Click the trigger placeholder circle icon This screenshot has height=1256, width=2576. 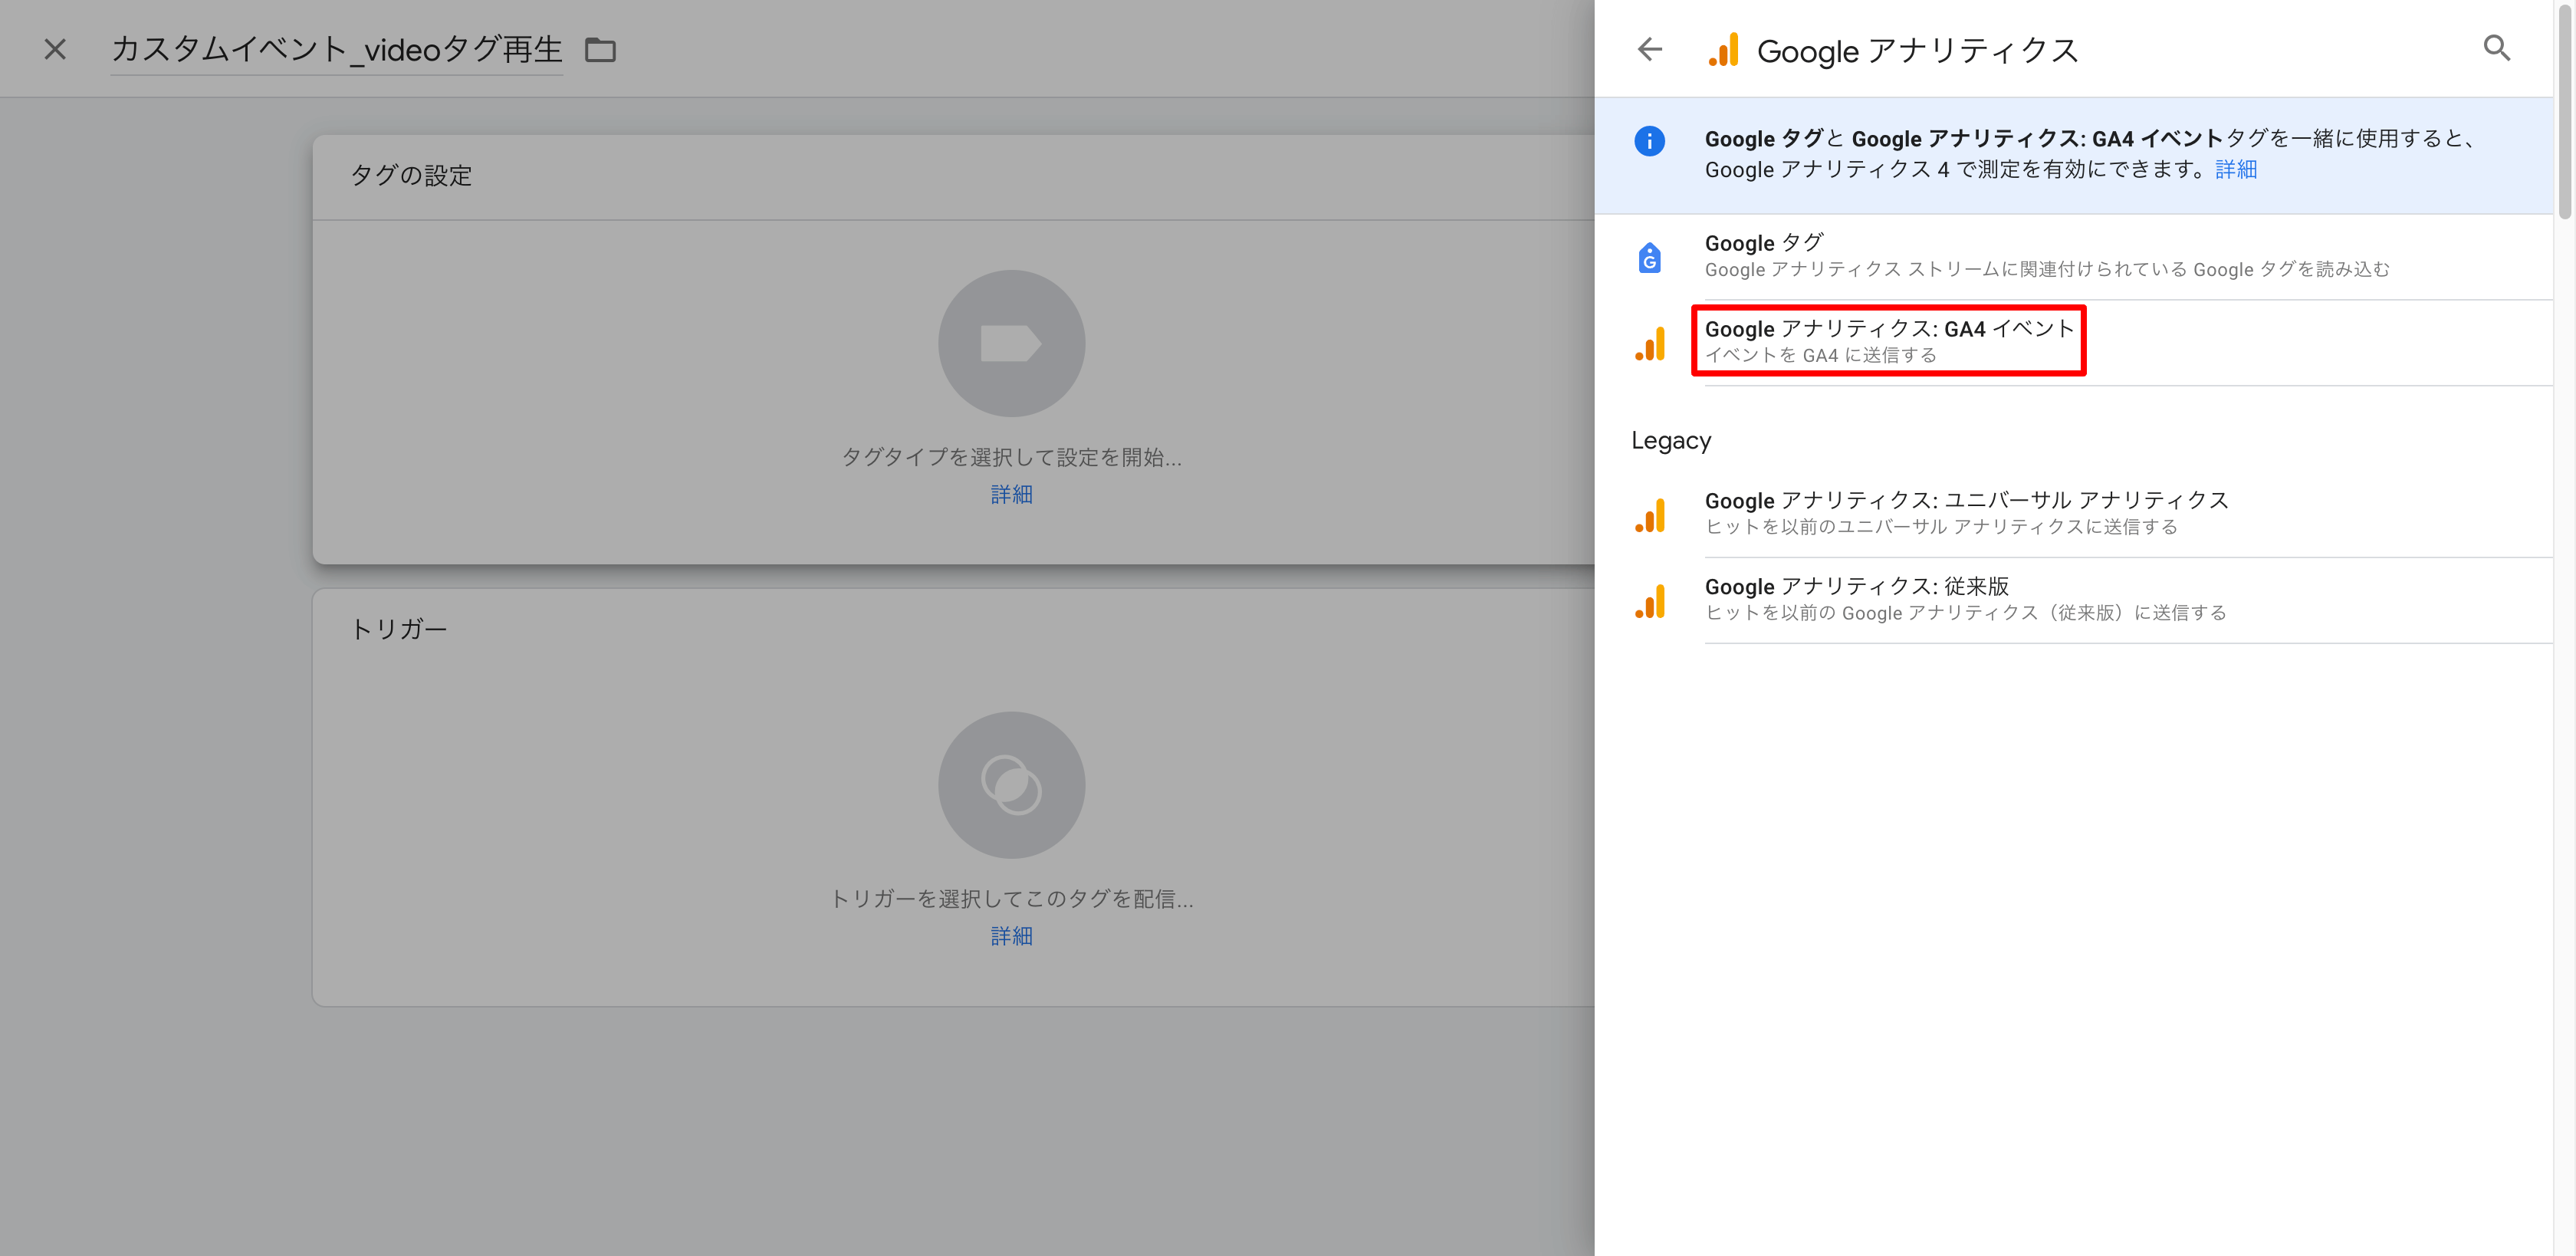tap(1011, 785)
